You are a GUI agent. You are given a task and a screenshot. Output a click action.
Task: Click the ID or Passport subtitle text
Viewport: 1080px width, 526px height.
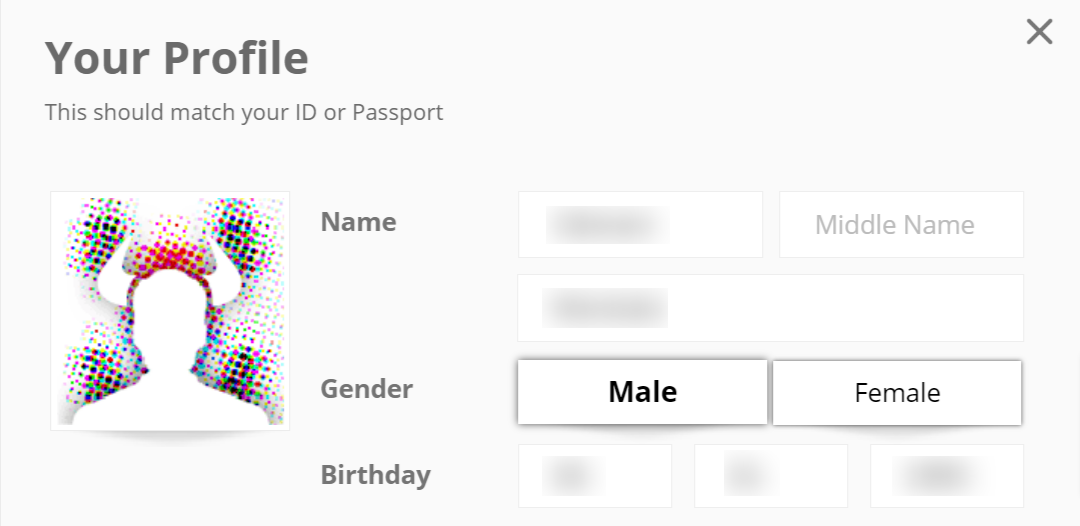(x=243, y=112)
